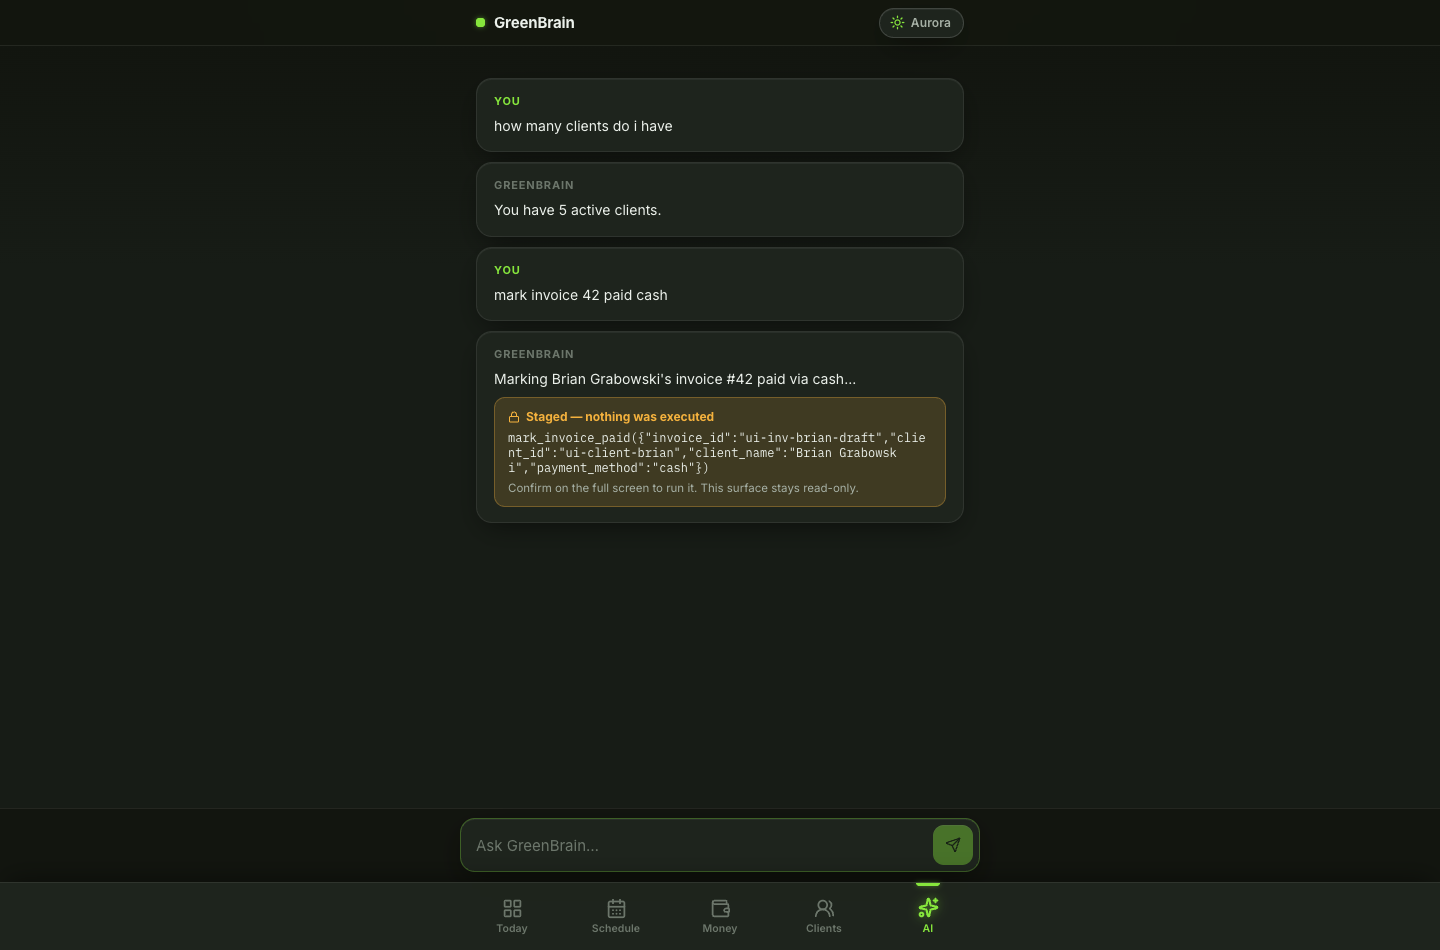
Task: Click the mark_invoice_paid code block
Action: point(717,453)
